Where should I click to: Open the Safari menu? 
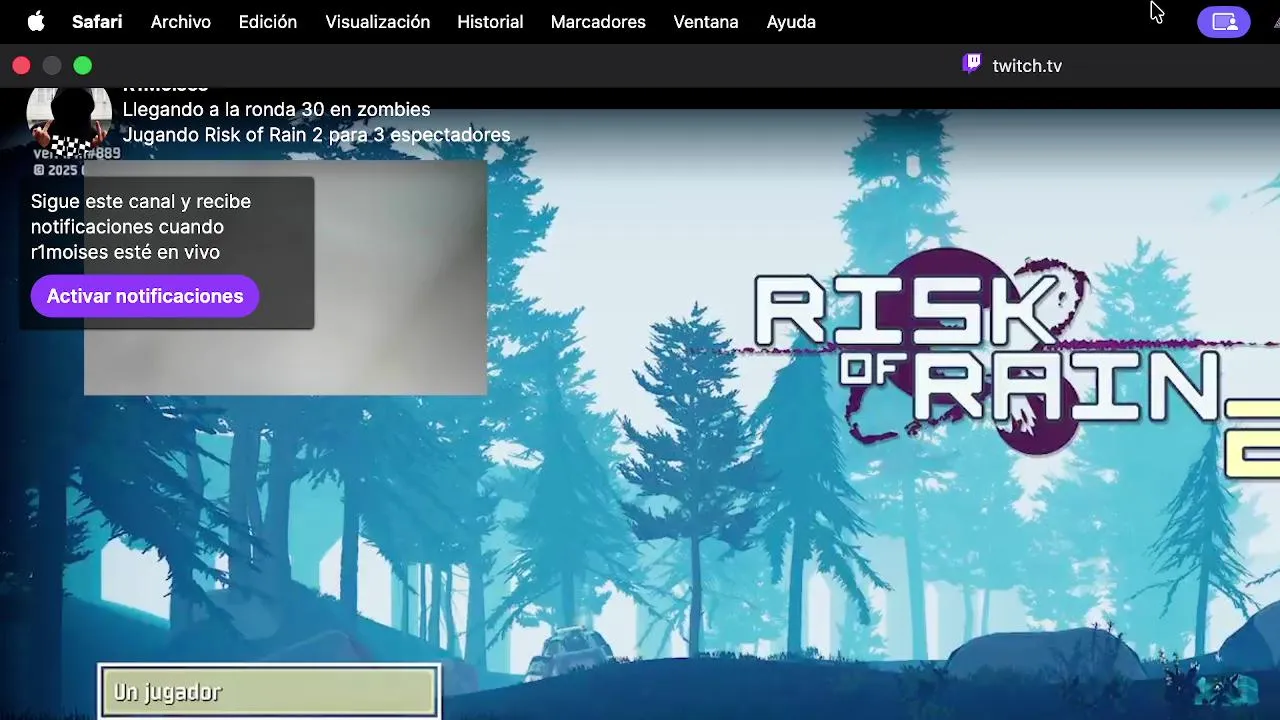pyautogui.click(x=97, y=21)
